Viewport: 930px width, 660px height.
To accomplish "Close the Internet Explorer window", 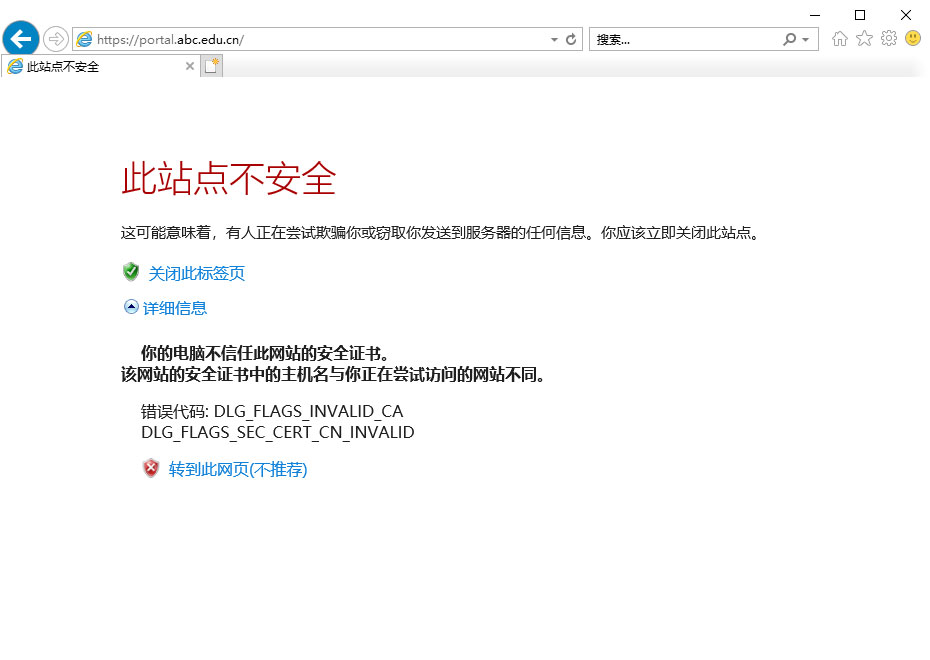I will coord(906,15).
